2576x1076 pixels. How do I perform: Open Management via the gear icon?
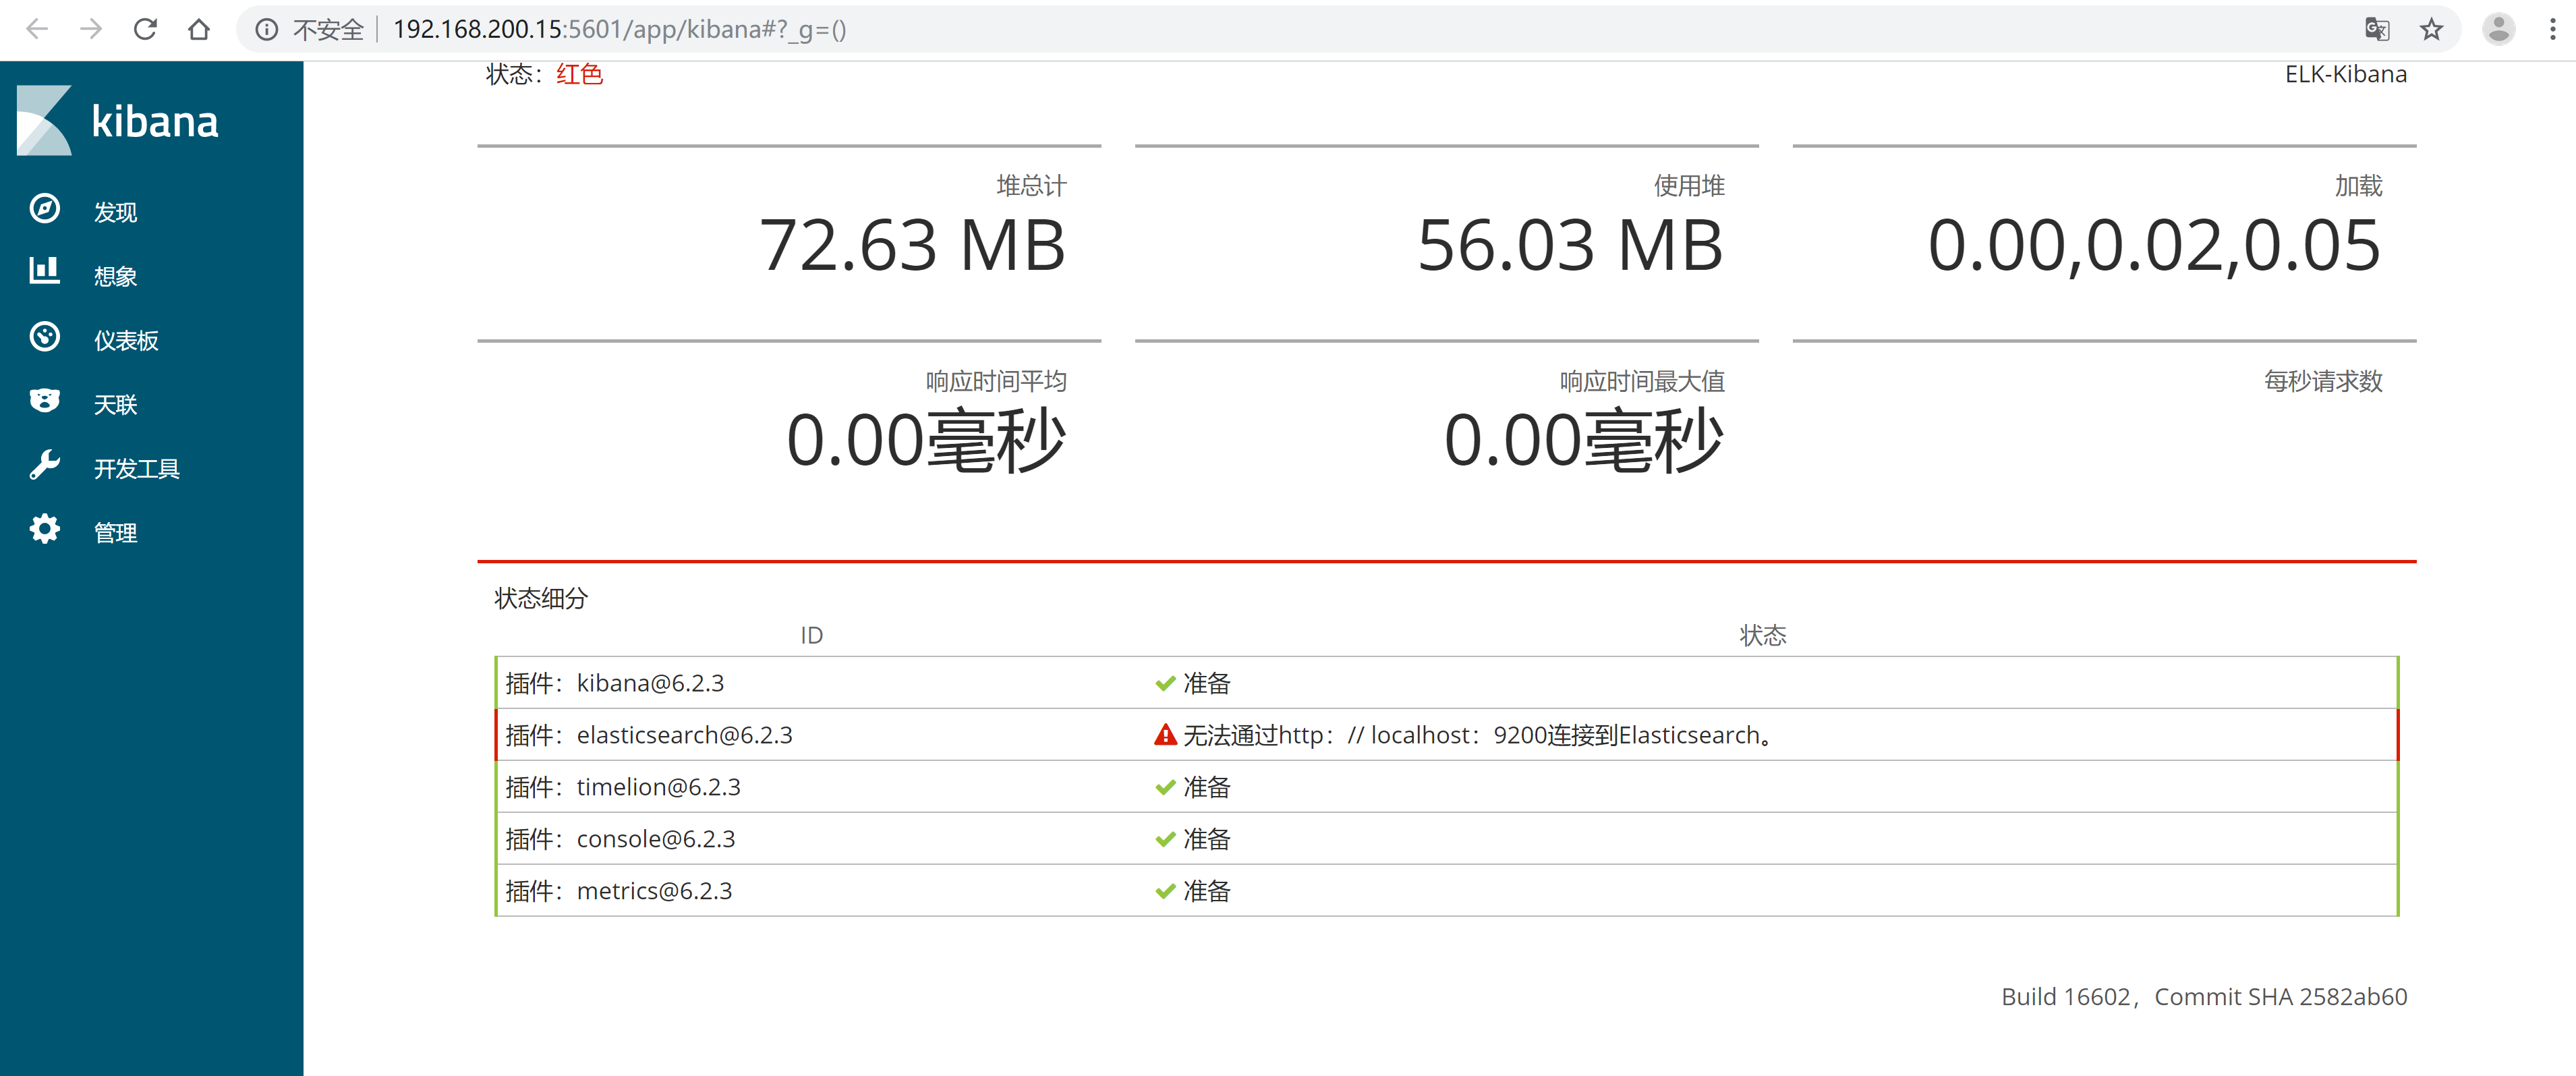tap(44, 529)
